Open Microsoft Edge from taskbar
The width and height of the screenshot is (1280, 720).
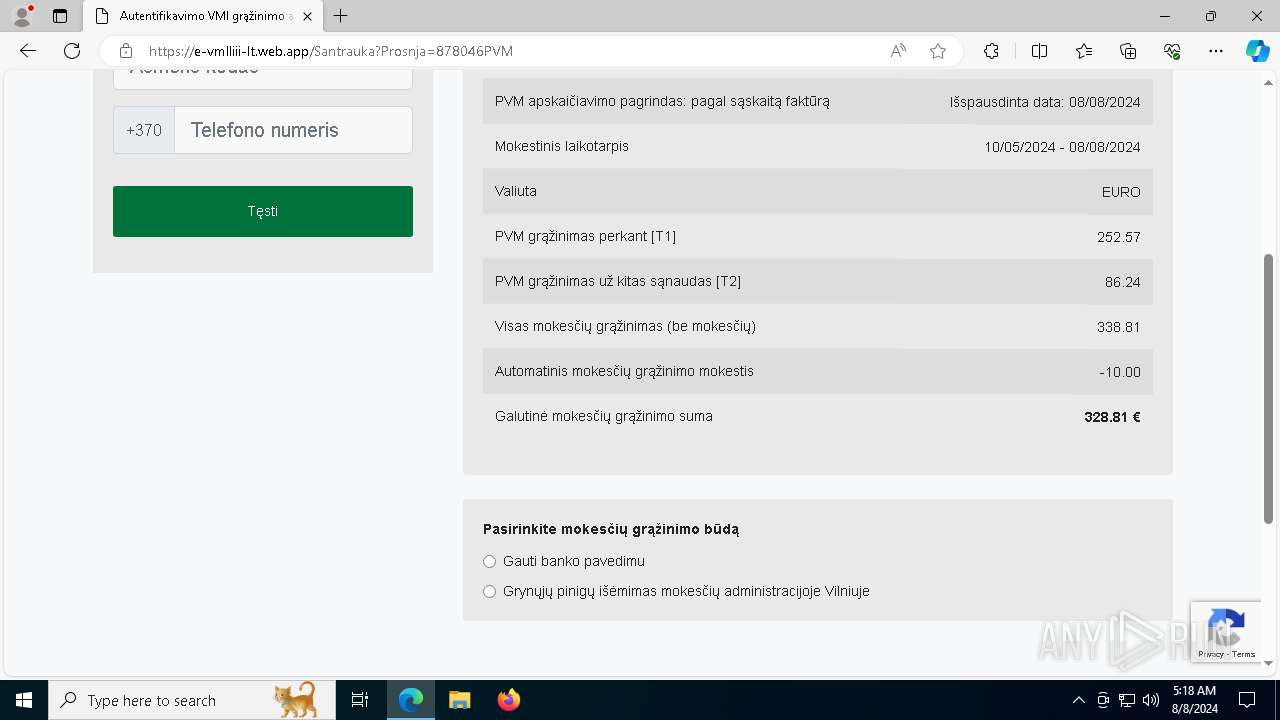(x=411, y=700)
